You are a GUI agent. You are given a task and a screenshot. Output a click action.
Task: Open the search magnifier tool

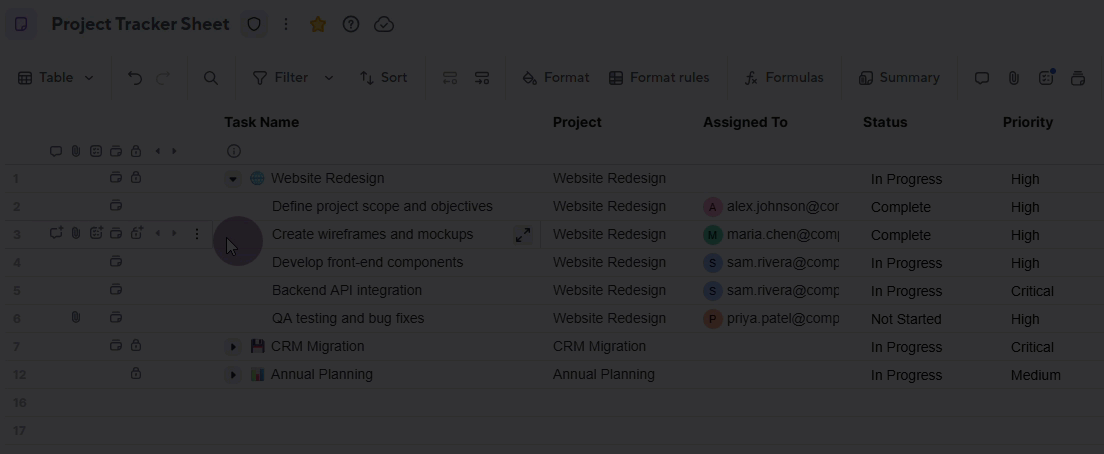[x=211, y=78]
